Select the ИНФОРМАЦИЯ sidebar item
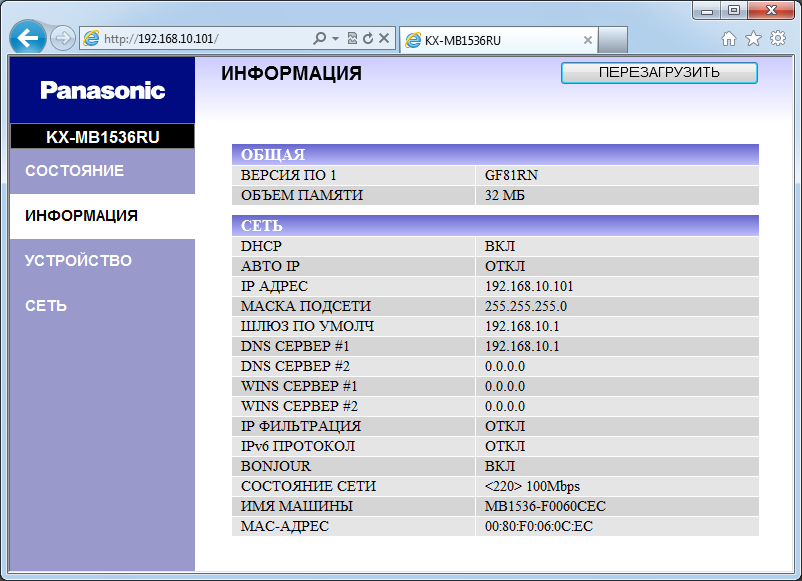 (x=102, y=216)
